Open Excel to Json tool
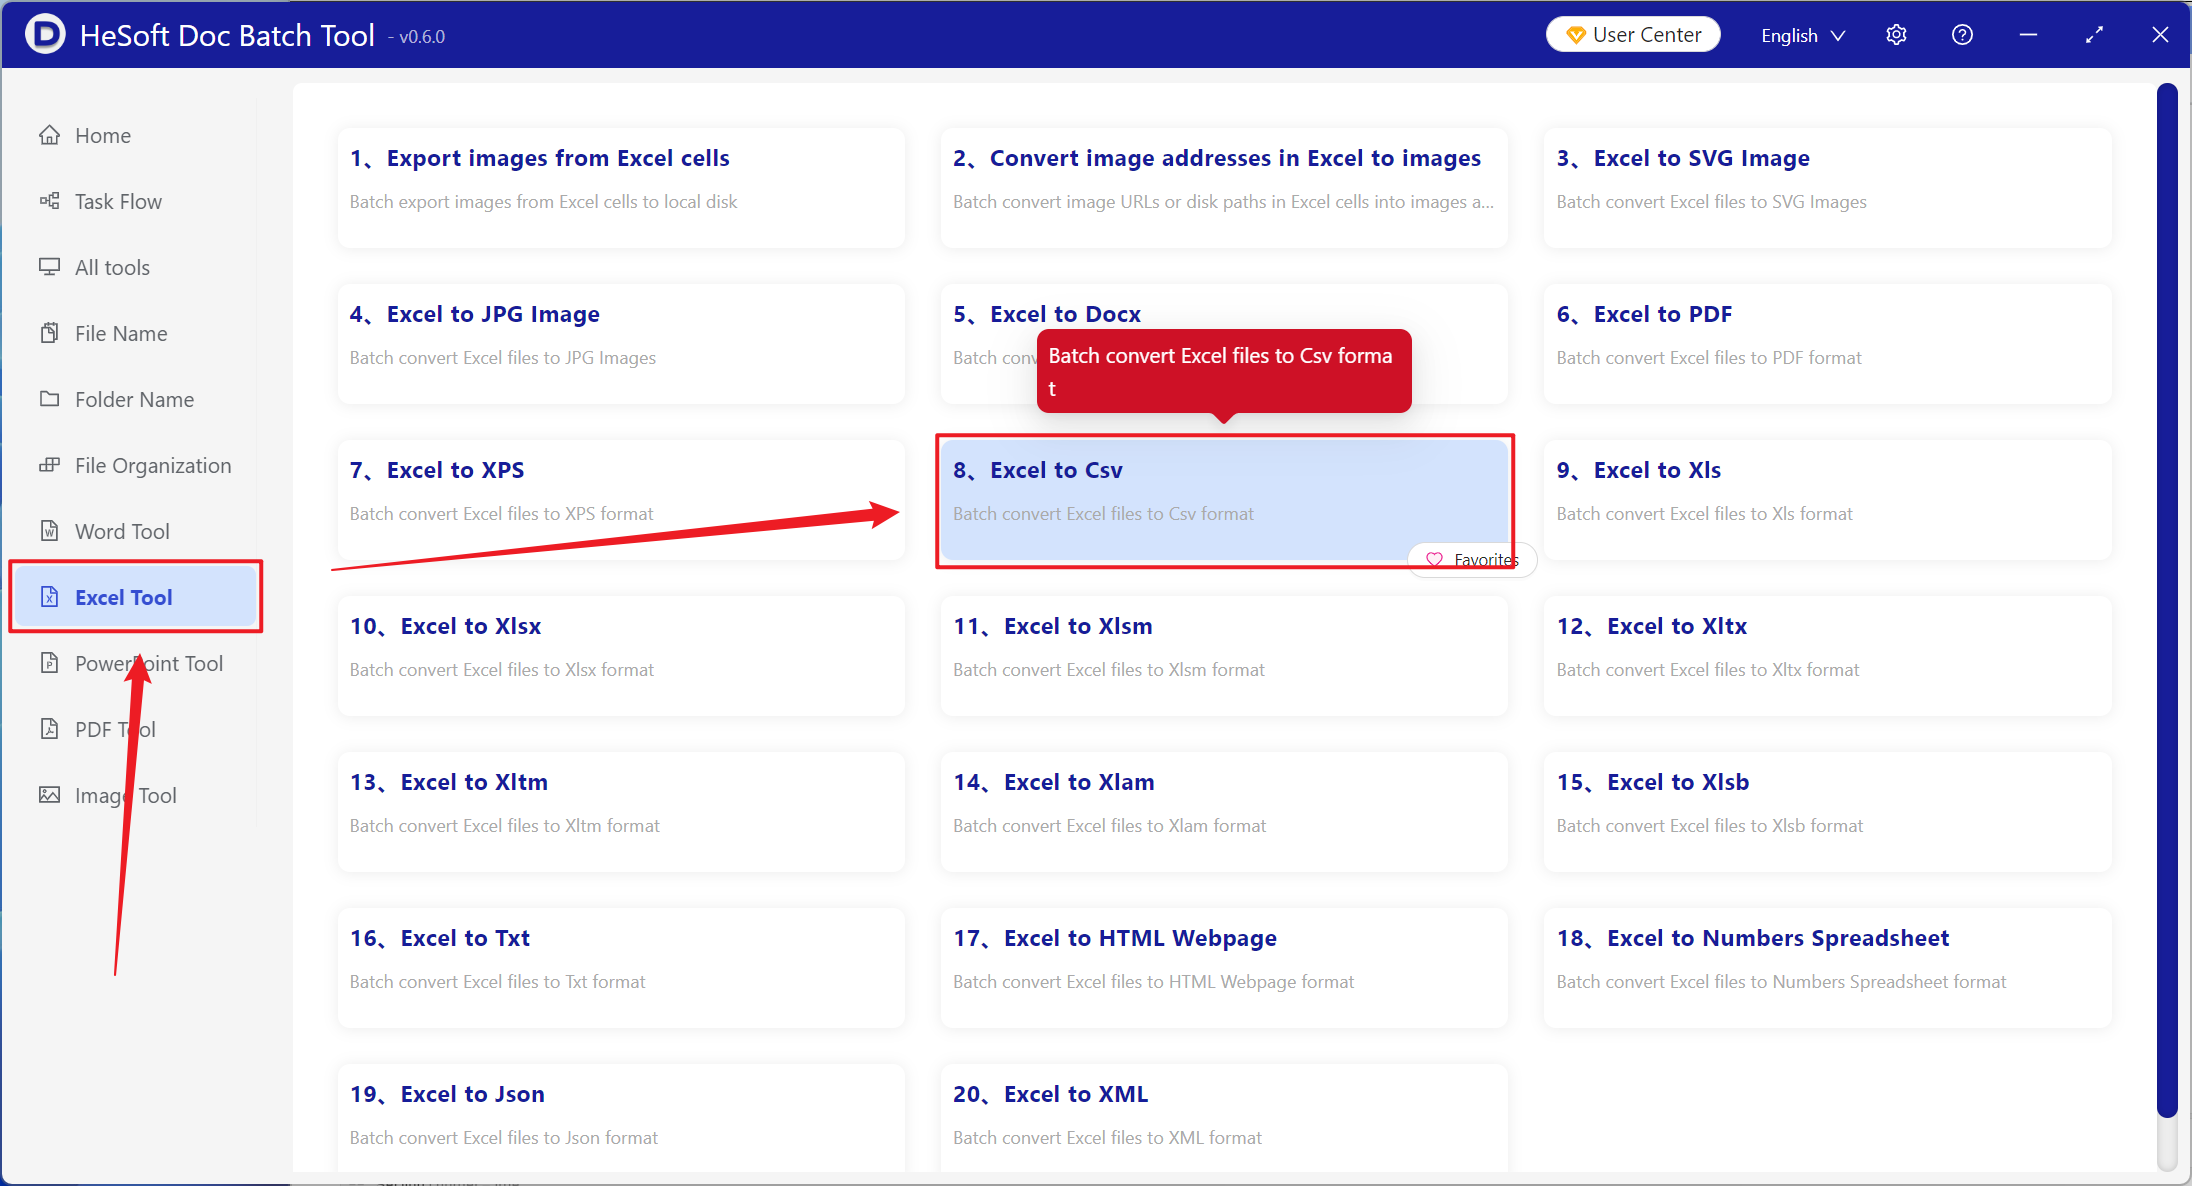 (x=621, y=1118)
